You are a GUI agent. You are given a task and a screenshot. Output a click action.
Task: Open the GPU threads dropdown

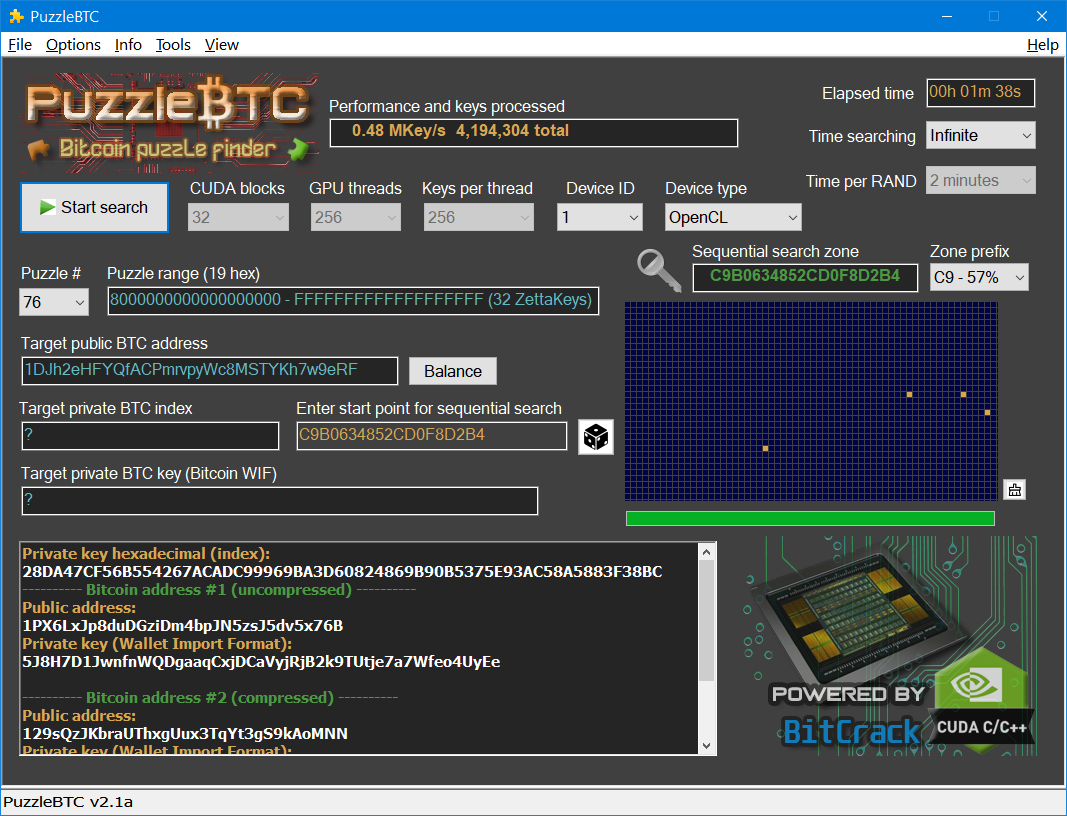355,217
